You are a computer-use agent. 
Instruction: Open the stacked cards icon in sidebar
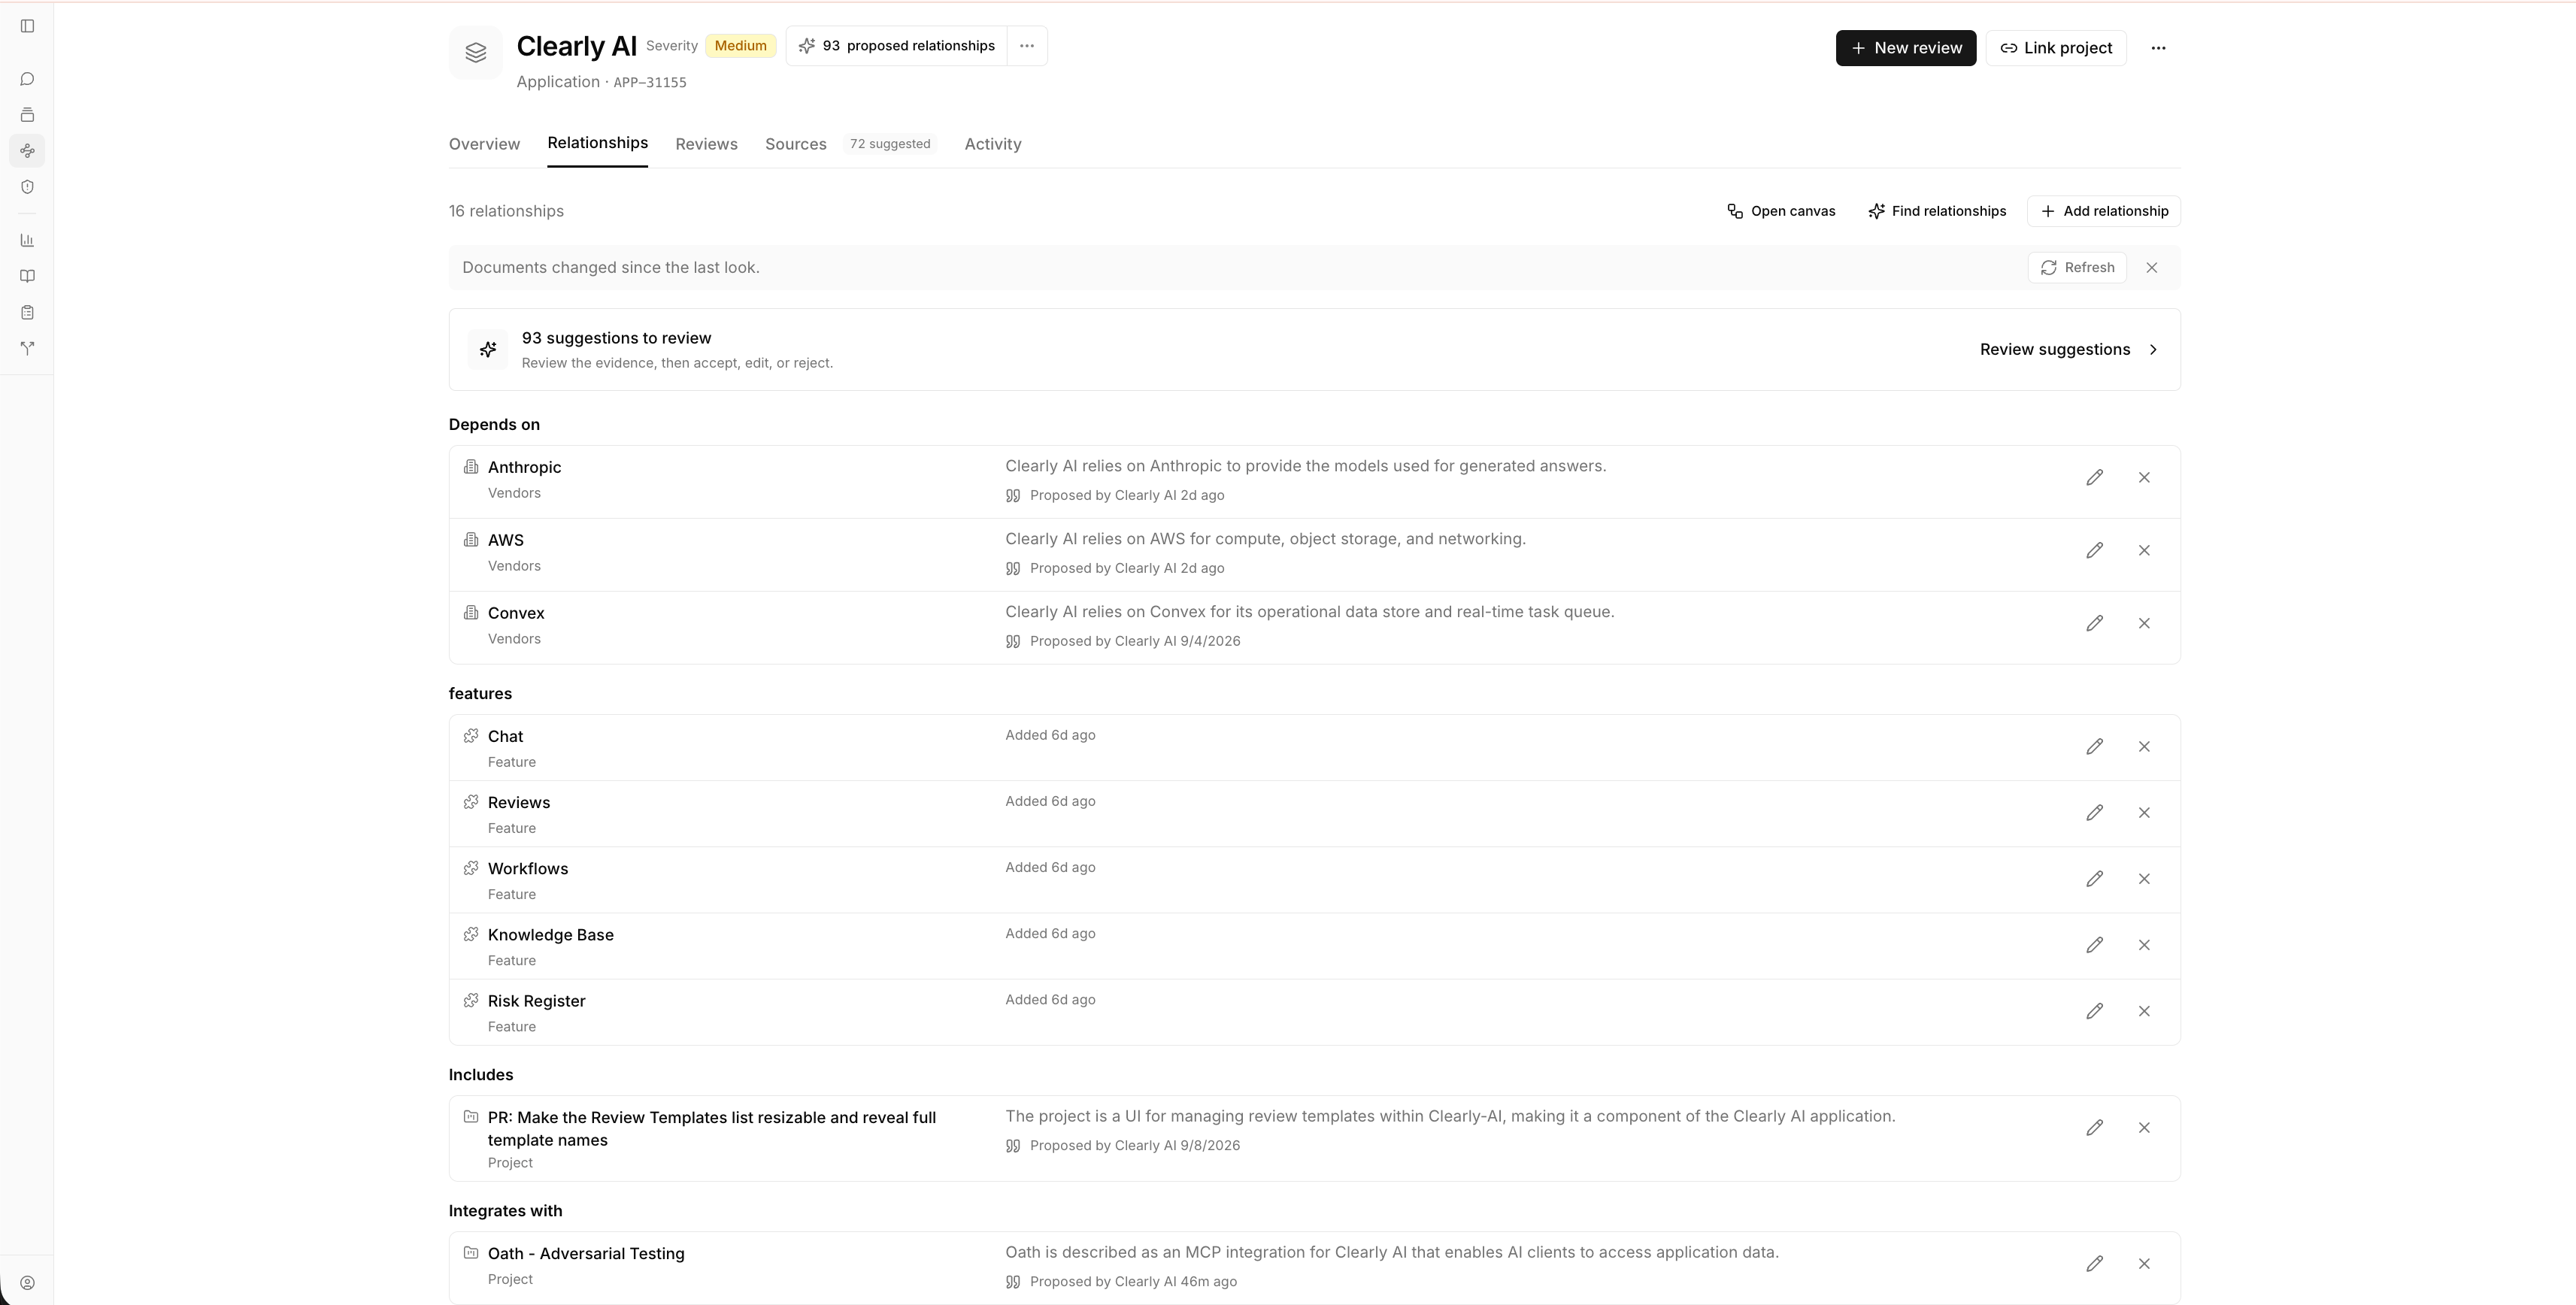tap(27, 115)
